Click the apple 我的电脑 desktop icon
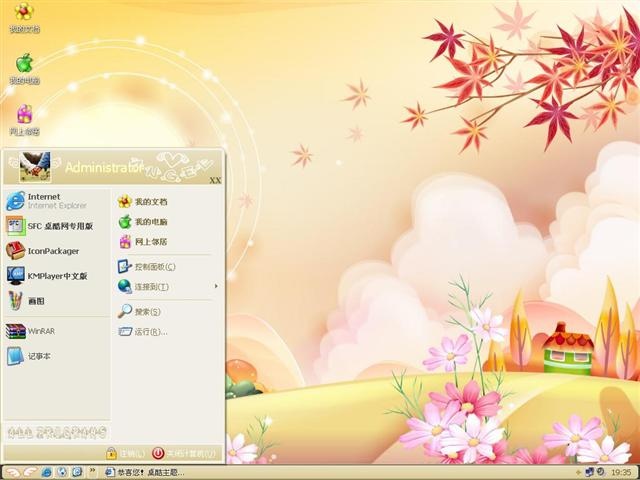Viewport: 640px width, 480px height. (x=24, y=68)
